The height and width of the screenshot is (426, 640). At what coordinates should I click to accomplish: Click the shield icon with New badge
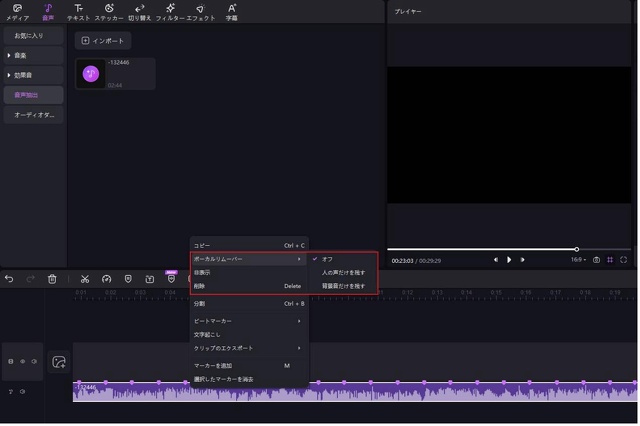[171, 278]
